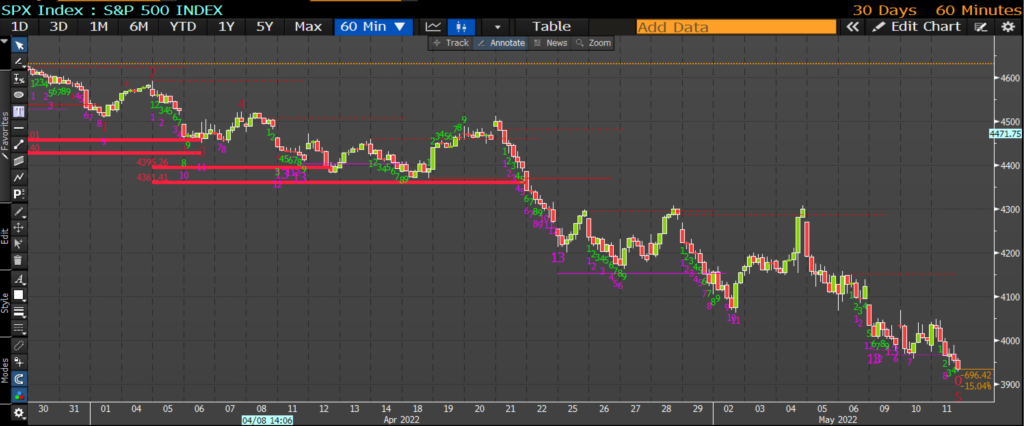Select the two-point segment line tool

[19, 144]
